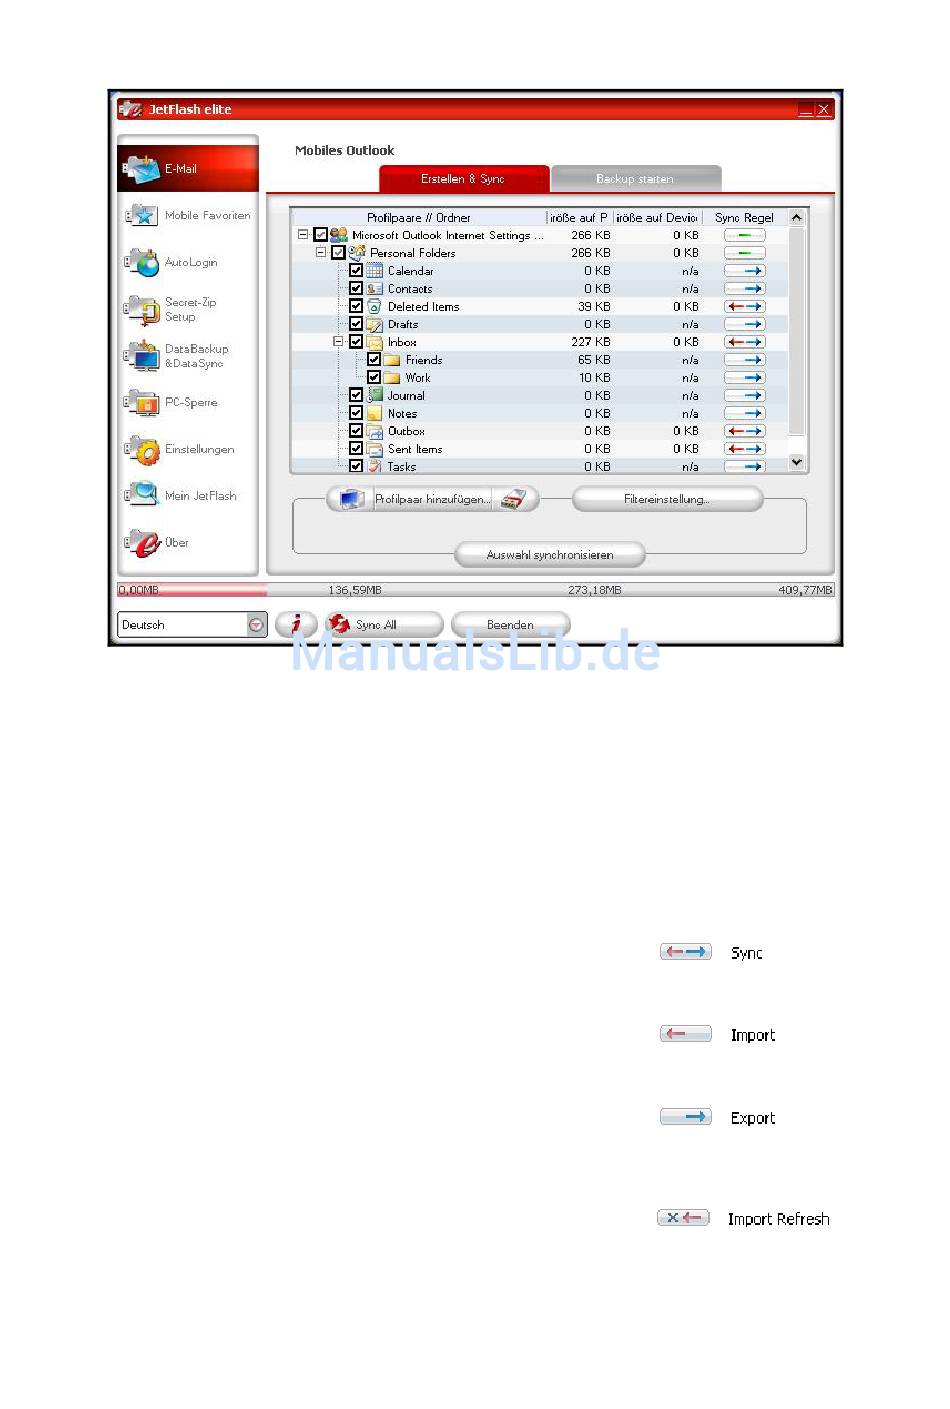Click the Notes row sync rule arrow

point(745,413)
